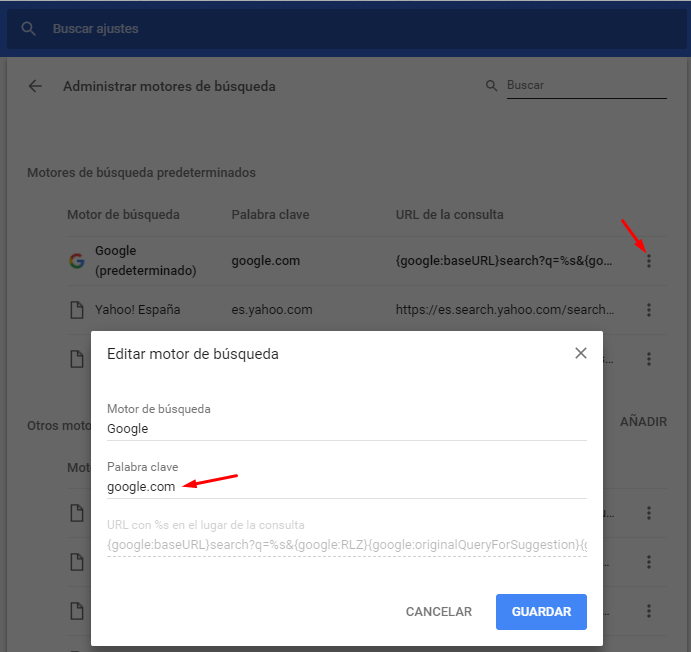
Task: Click the disabled URL con %s field
Action: pos(347,545)
